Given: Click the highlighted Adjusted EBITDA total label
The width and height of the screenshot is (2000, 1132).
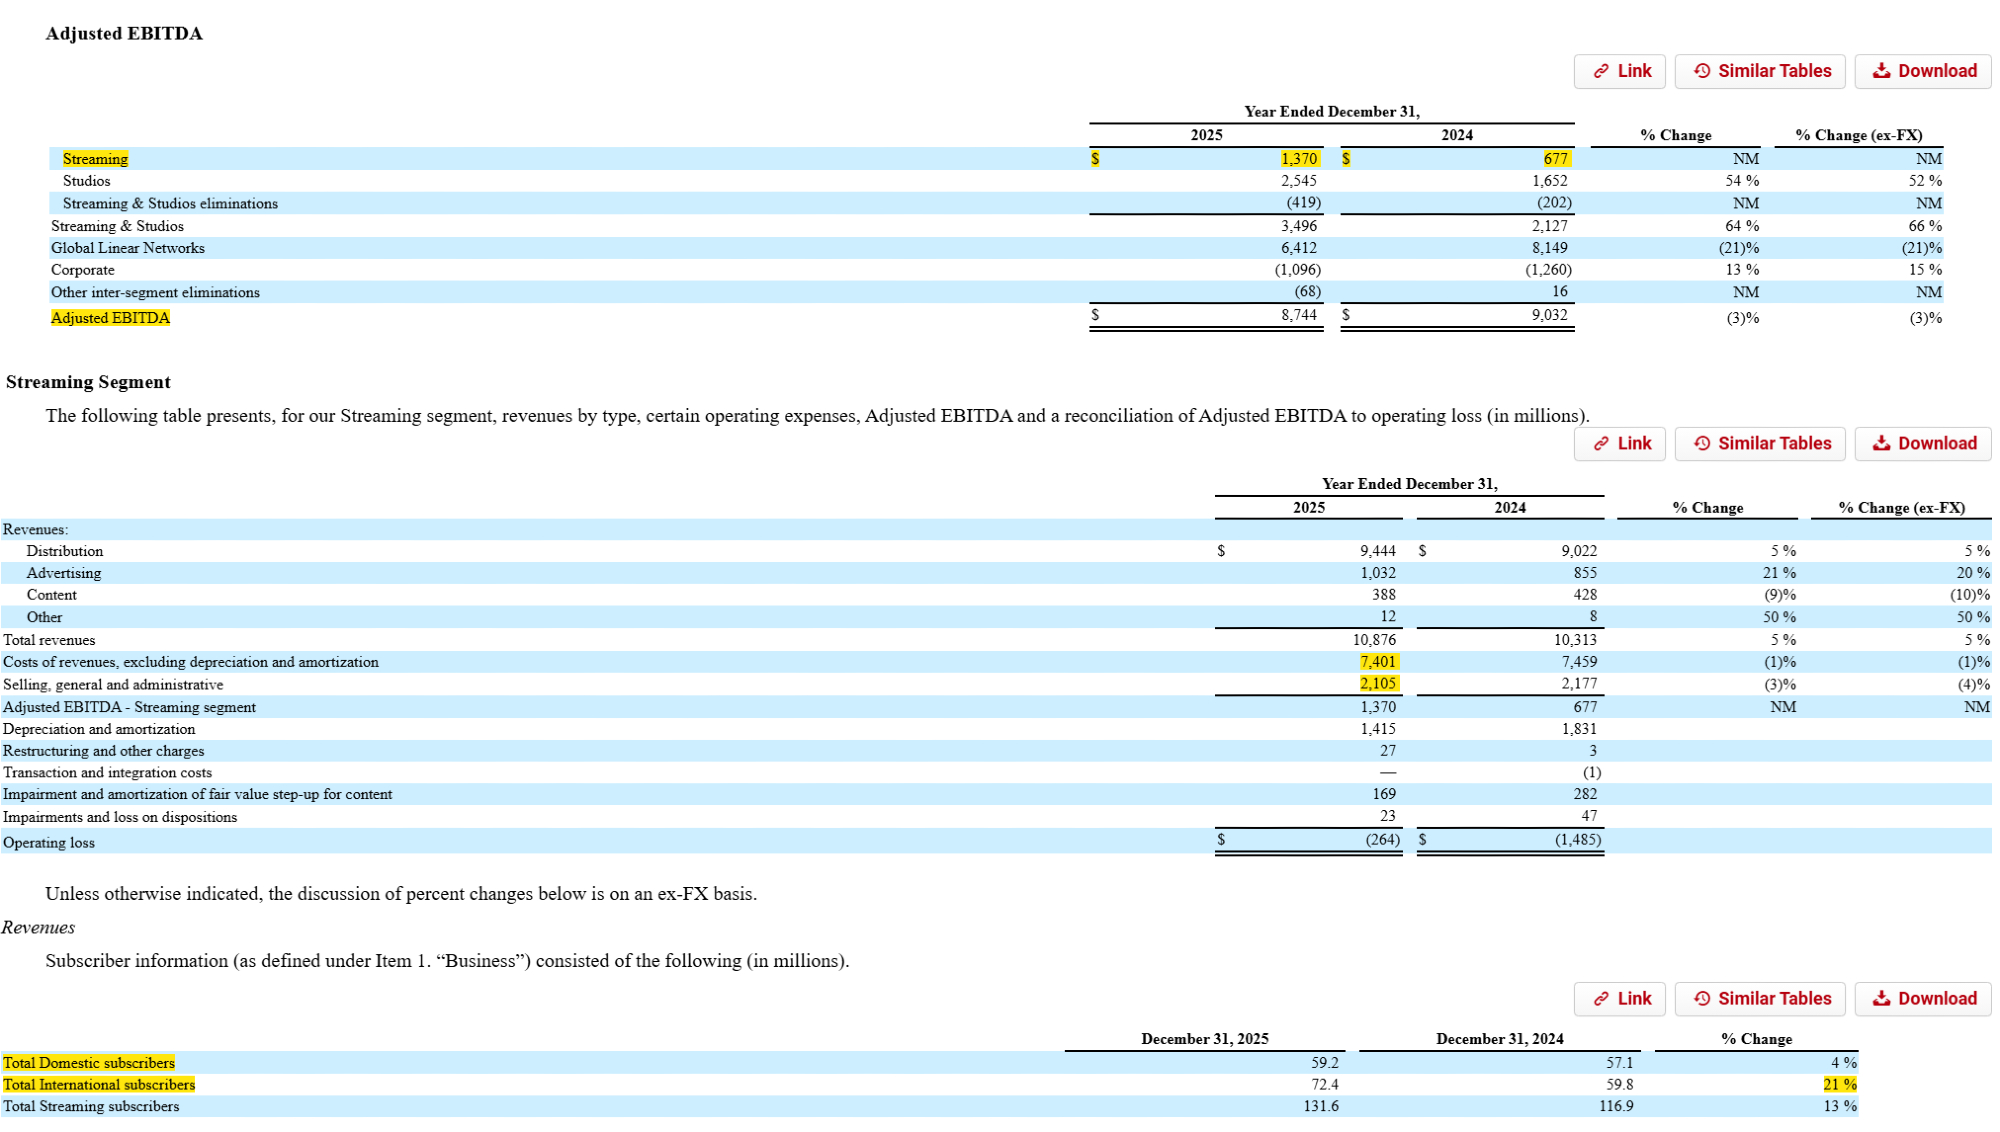Looking at the screenshot, I should pyautogui.click(x=110, y=318).
